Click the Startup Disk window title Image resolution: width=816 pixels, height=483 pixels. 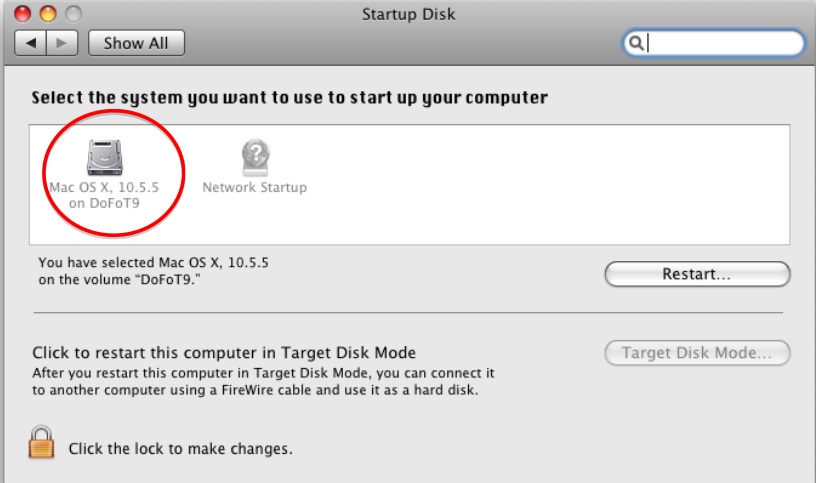point(409,14)
